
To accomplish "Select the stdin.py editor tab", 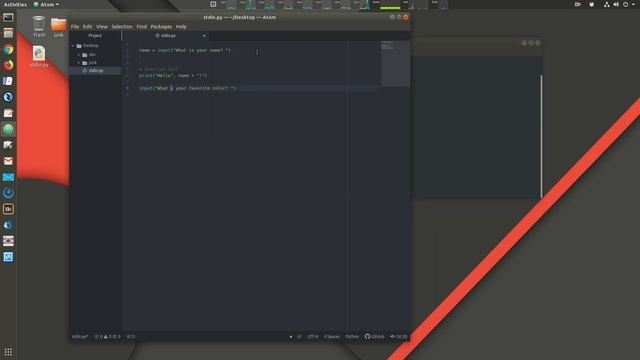I will (166, 36).
